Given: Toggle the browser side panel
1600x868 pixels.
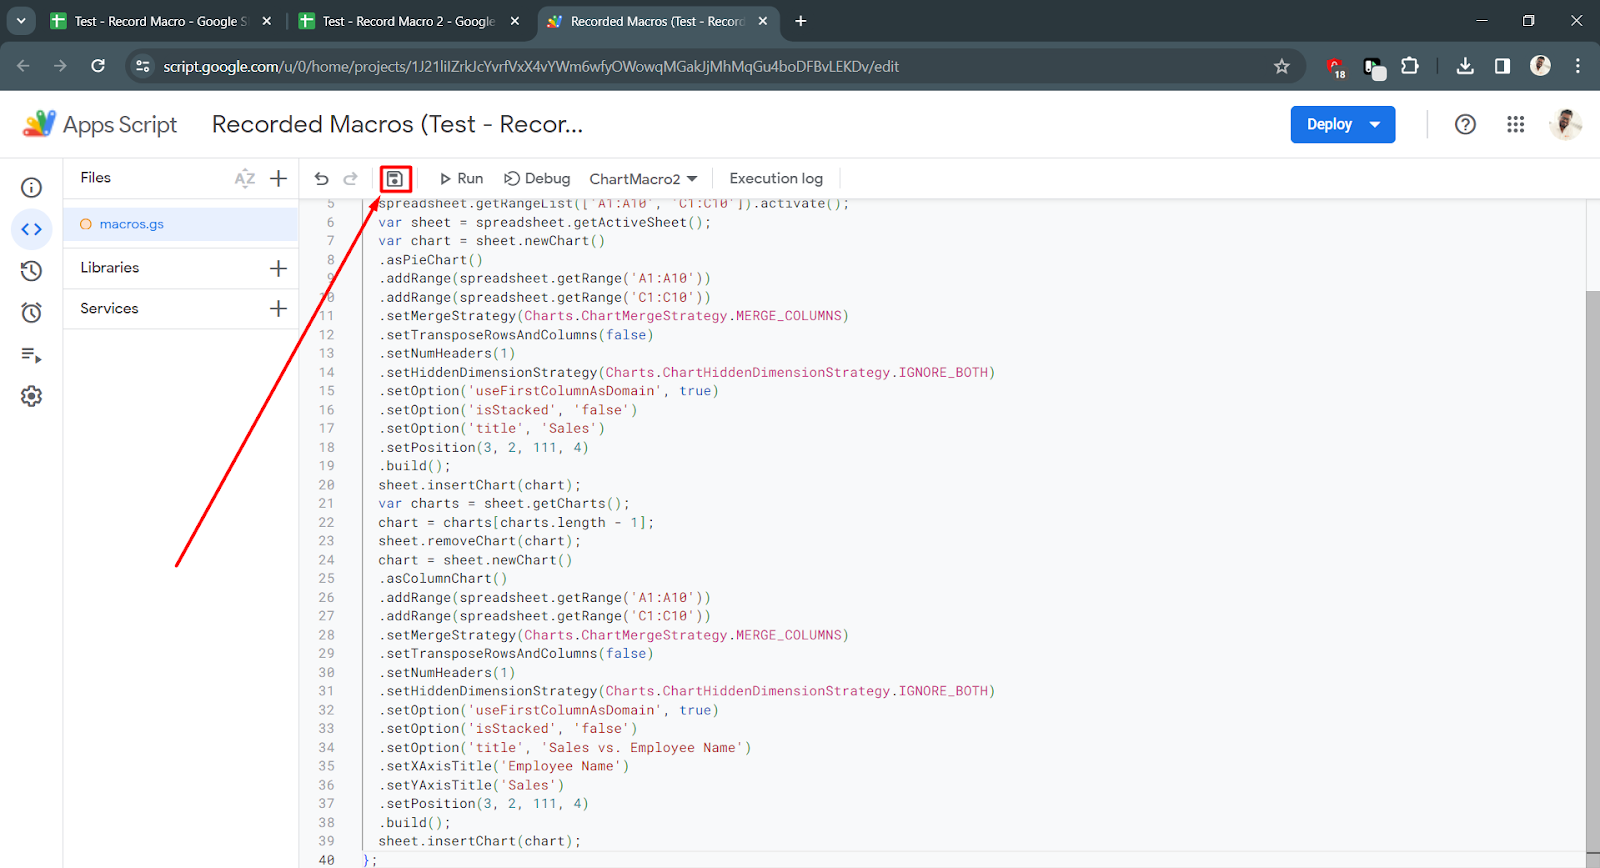Looking at the screenshot, I should point(1502,67).
